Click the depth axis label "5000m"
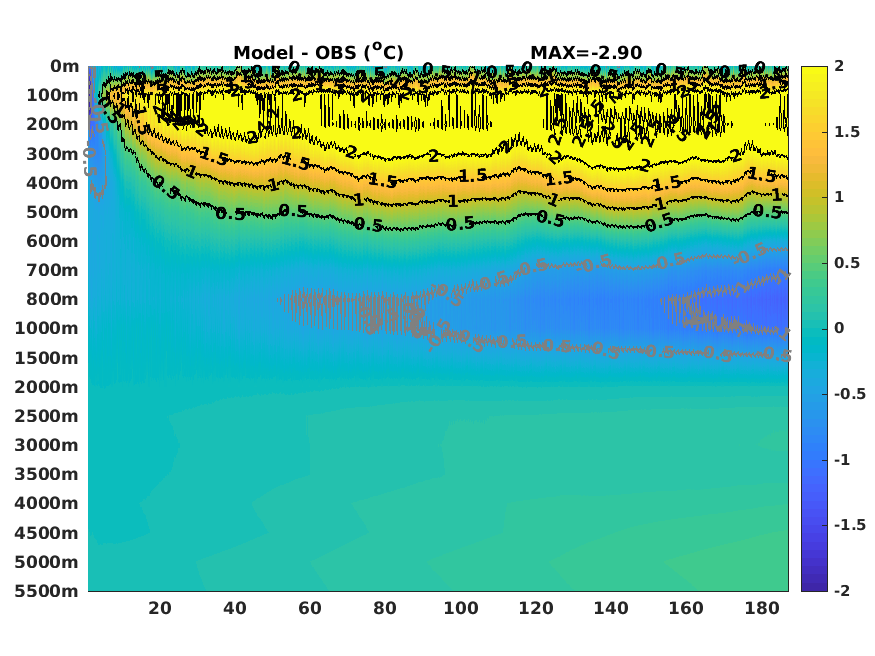The image size is (875, 656). tap(47, 561)
